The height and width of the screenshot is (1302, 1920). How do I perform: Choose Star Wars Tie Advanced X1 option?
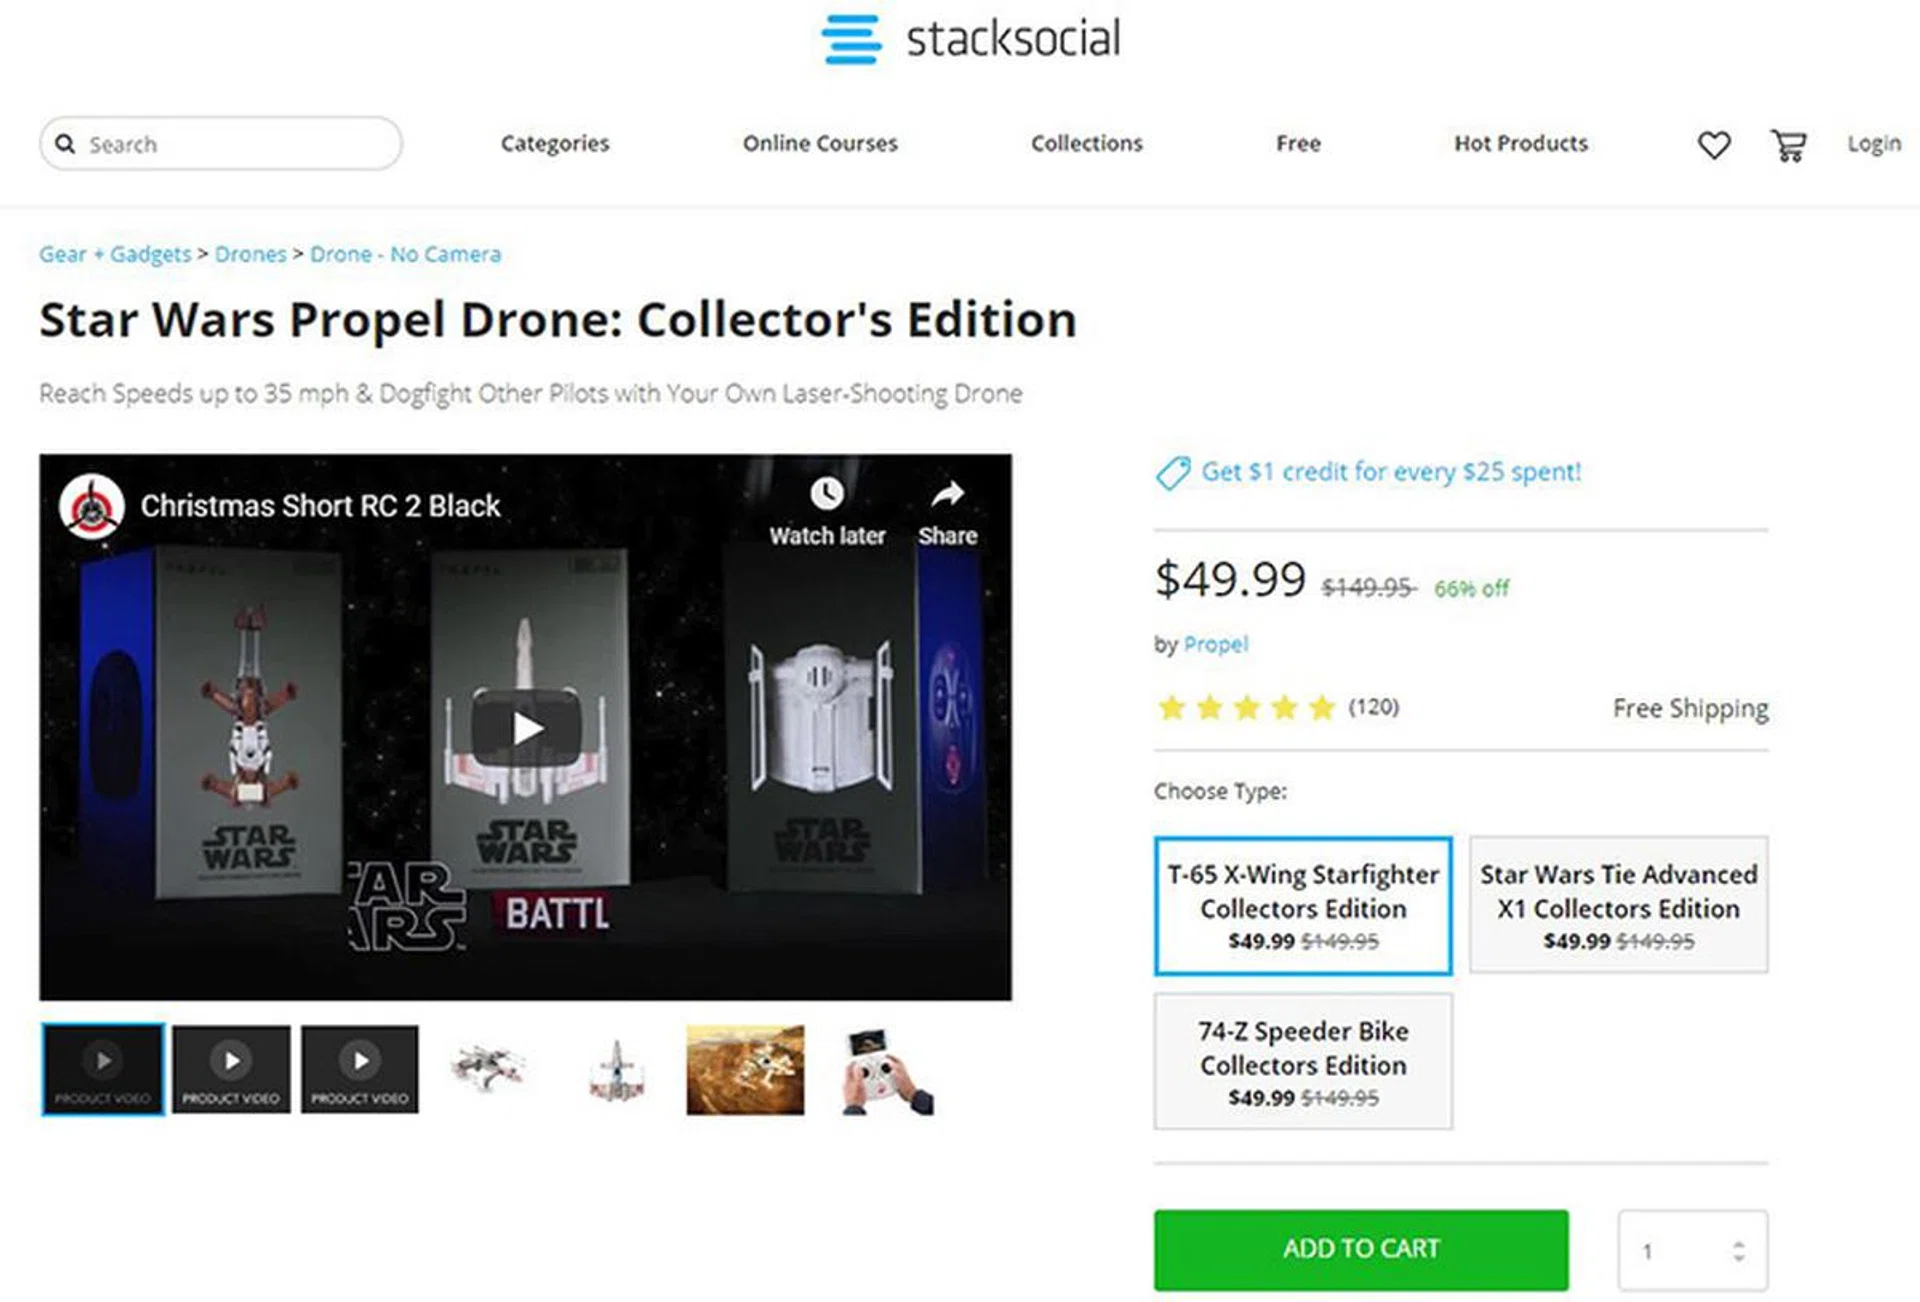coord(1618,905)
